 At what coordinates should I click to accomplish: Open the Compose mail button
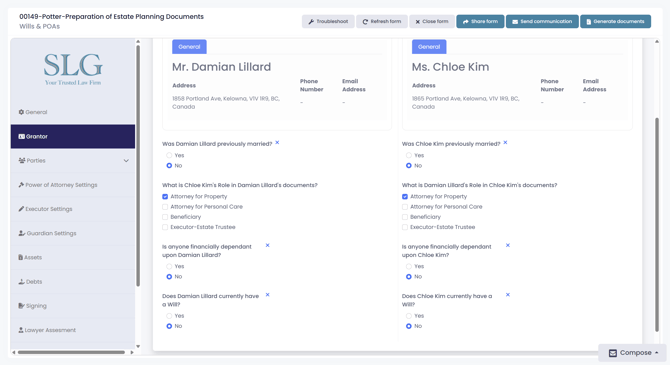coord(633,353)
